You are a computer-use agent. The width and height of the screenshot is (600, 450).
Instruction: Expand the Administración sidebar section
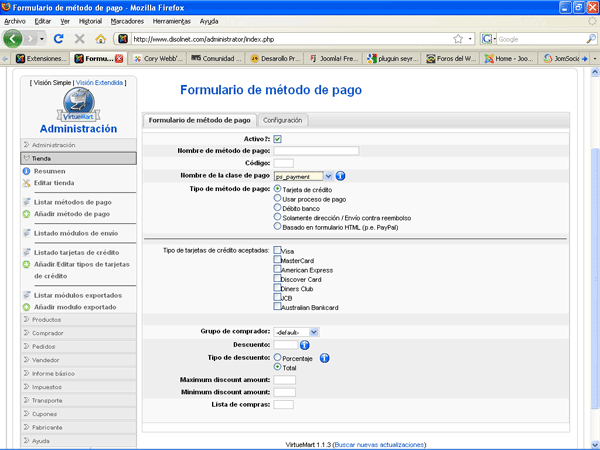pos(78,145)
